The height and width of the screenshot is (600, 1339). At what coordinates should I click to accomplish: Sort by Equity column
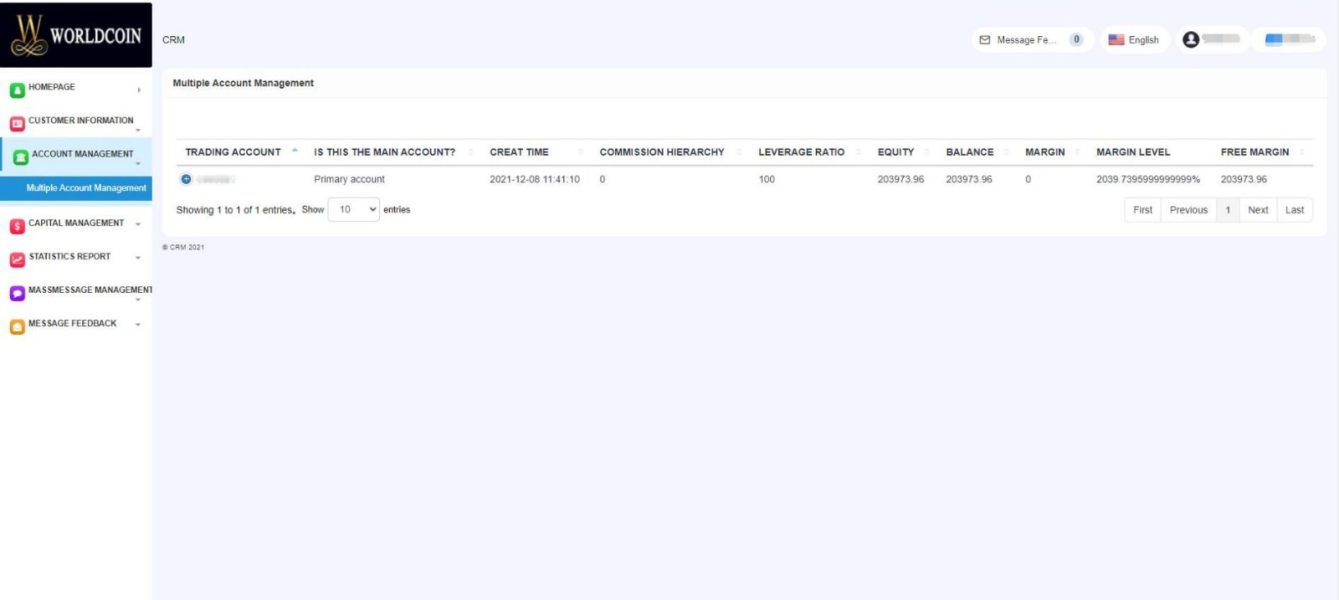pyautogui.click(x=904, y=152)
